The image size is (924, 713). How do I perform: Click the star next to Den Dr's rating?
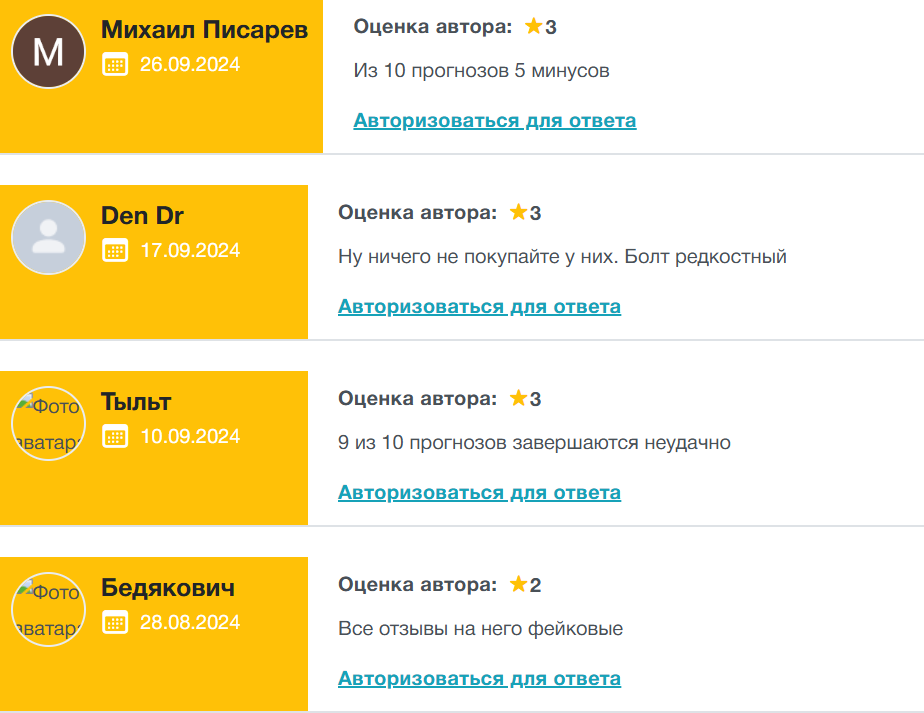point(519,212)
